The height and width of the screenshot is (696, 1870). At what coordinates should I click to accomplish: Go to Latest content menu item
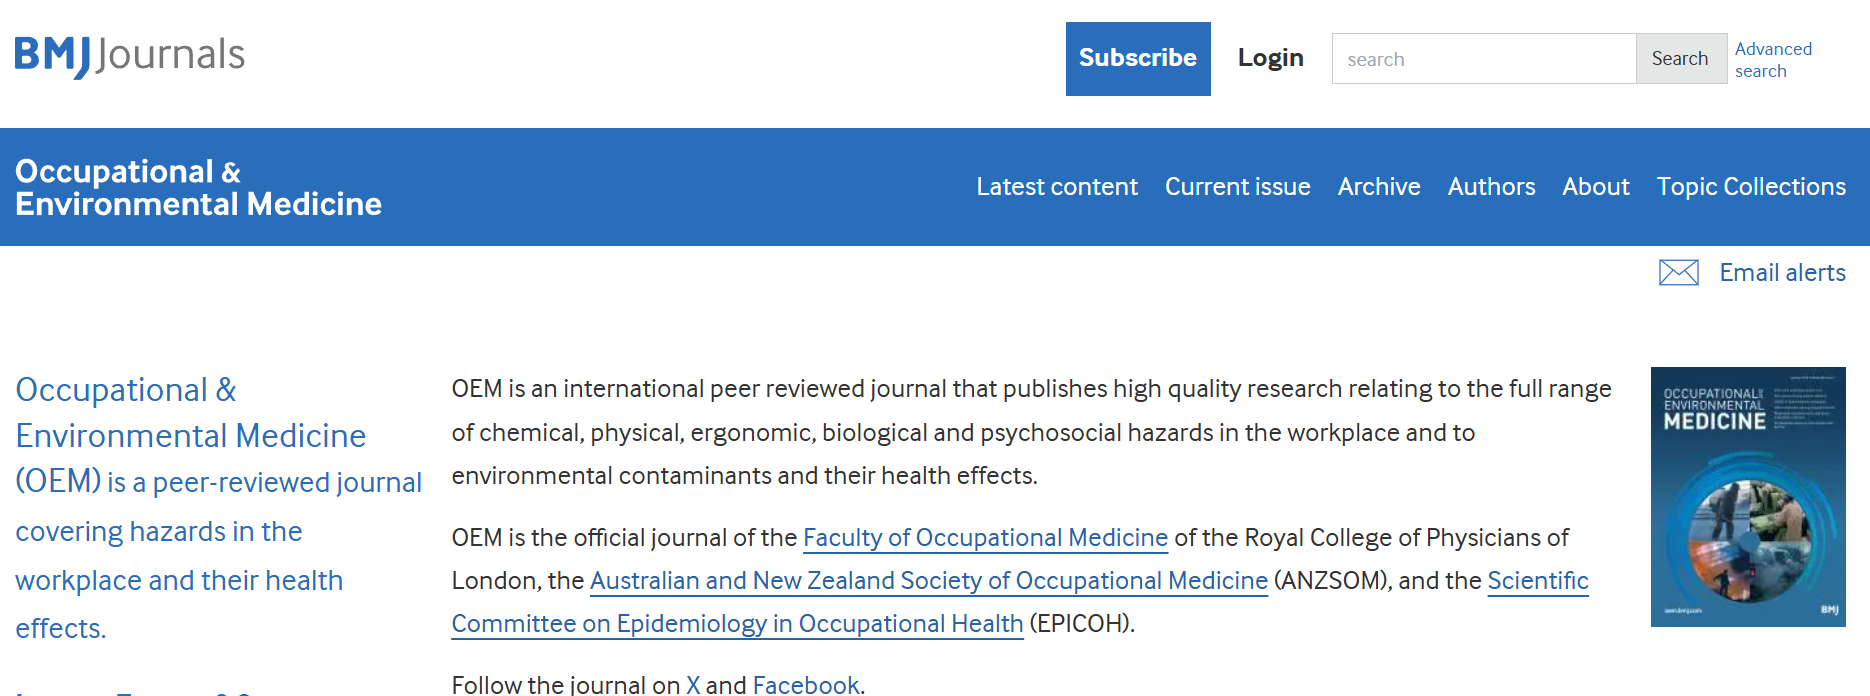pyautogui.click(x=1057, y=187)
